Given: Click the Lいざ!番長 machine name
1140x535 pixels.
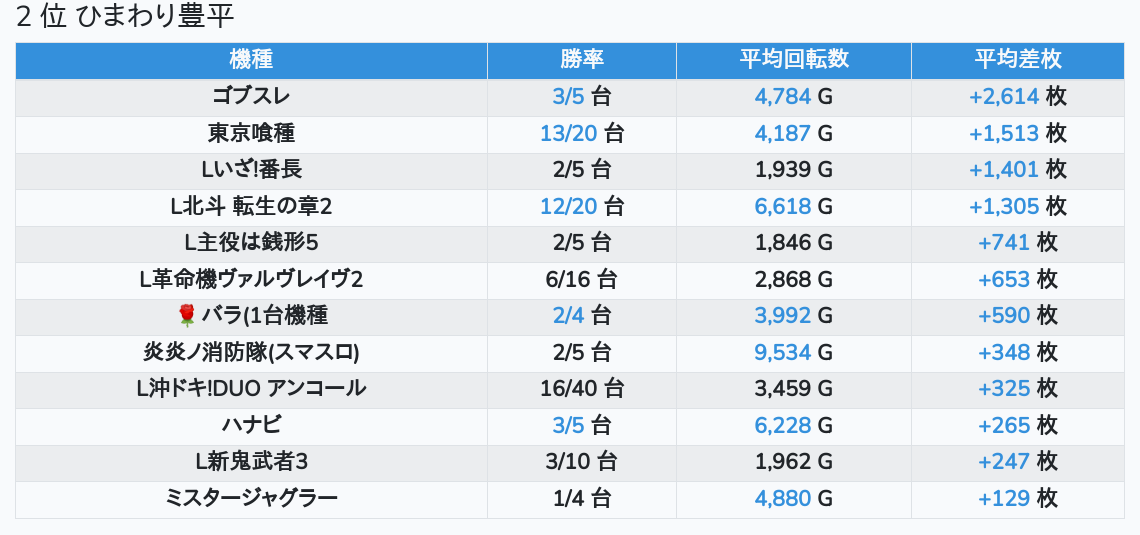Looking at the screenshot, I should point(251,170).
